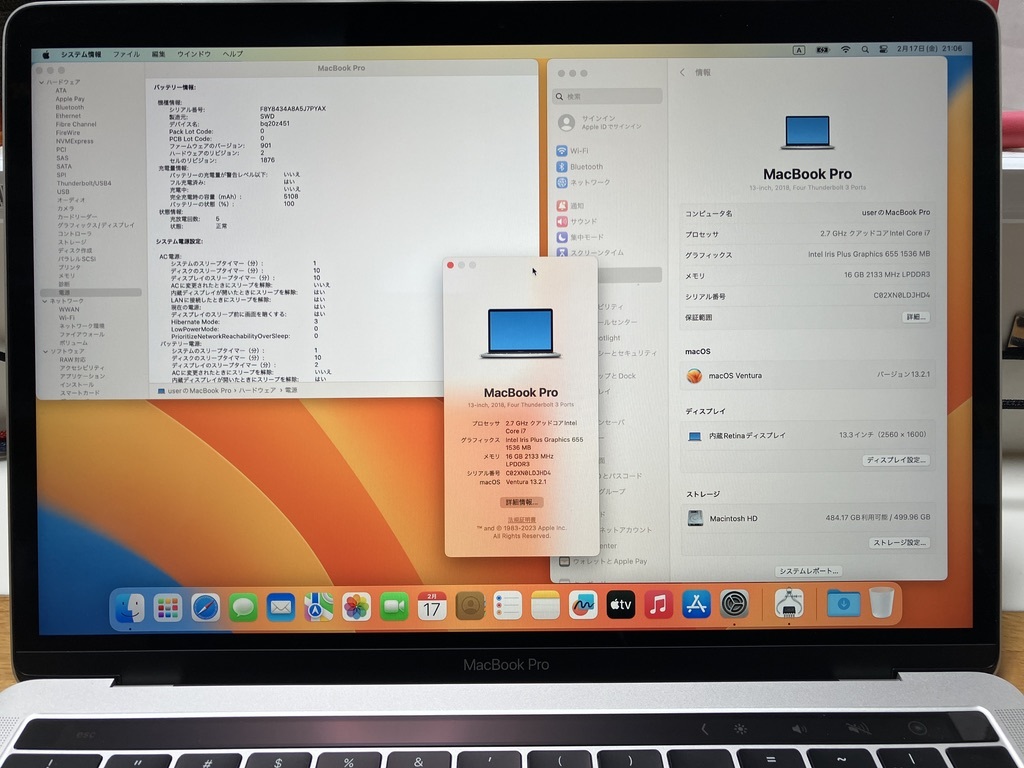This screenshot has height=768, width=1024.
Task: Select ファイアウォール under ネットワーク tree
Action: point(82,334)
